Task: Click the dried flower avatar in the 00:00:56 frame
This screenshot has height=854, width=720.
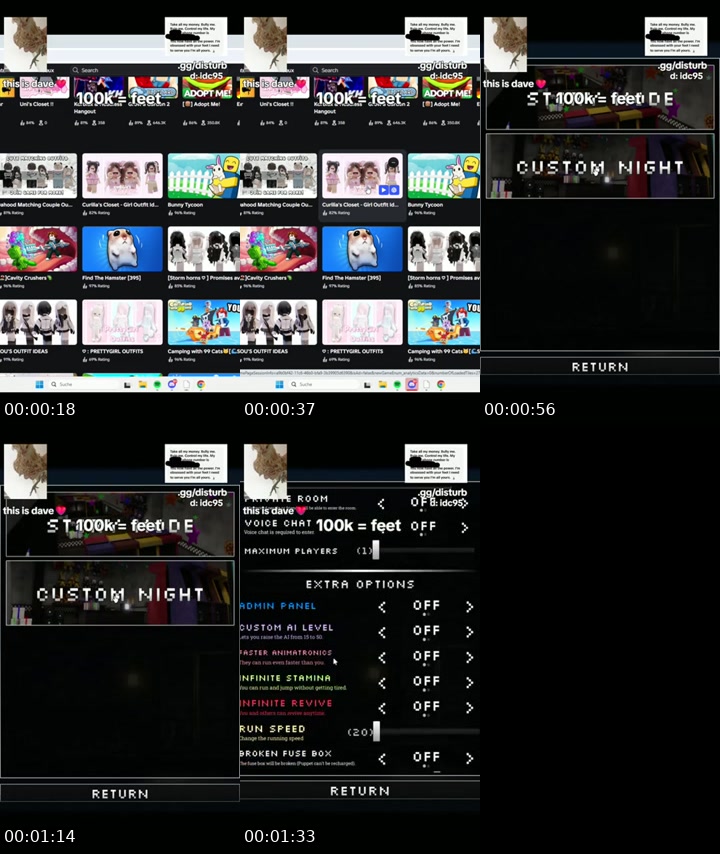Action: 505,44
